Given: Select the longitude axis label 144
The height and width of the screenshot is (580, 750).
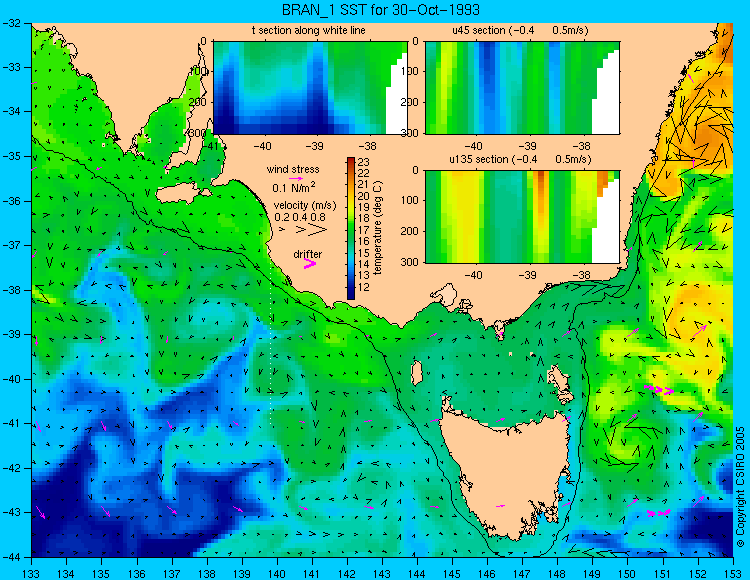Looking at the screenshot, I should pyautogui.click(x=417, y=573).
